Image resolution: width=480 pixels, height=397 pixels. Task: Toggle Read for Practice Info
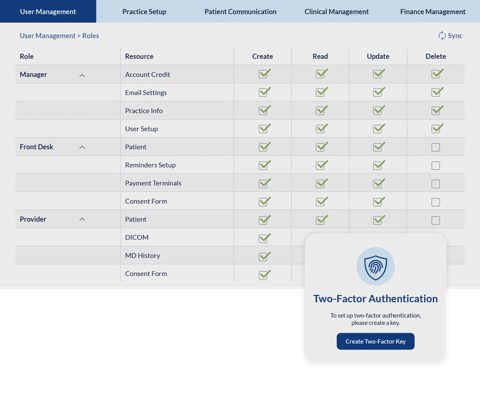[322, 110]
